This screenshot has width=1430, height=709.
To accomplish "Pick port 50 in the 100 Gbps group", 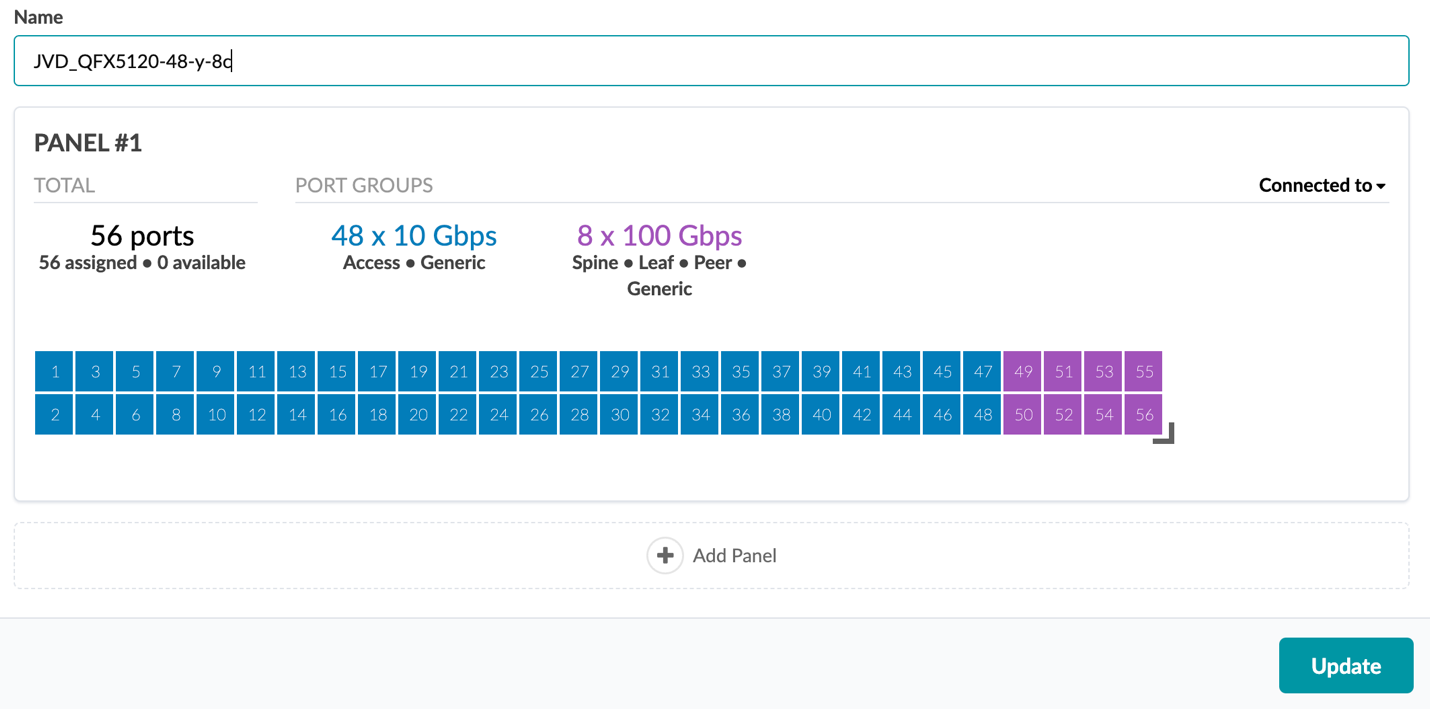I will pos(1023,415).
